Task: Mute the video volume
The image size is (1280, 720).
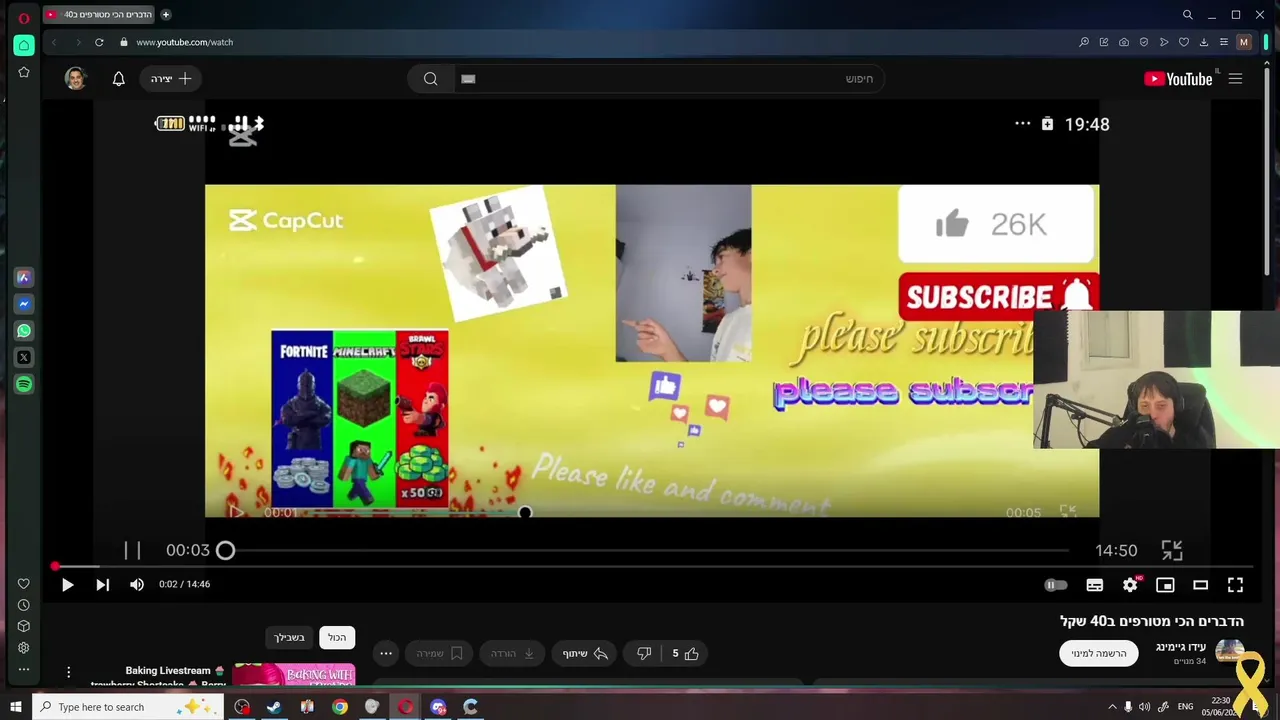Action: pyautogui.click(x=137, y=585)
